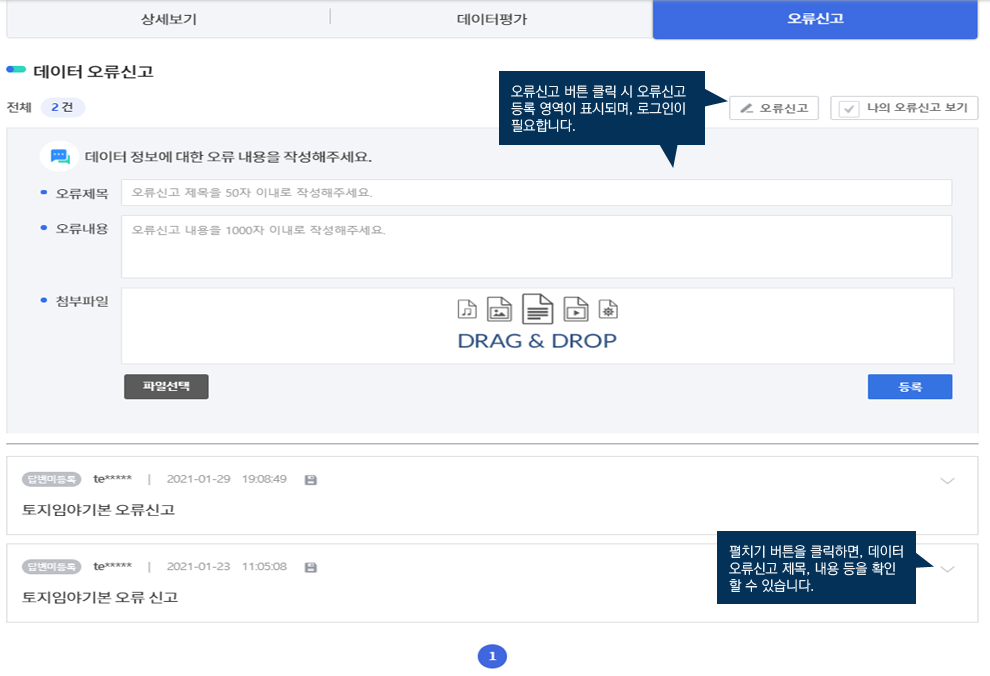The height and width of the screenshot is (676, 990).
Task: Click attachment icon on 2021-01-23 report
Action: pos(310,567)
